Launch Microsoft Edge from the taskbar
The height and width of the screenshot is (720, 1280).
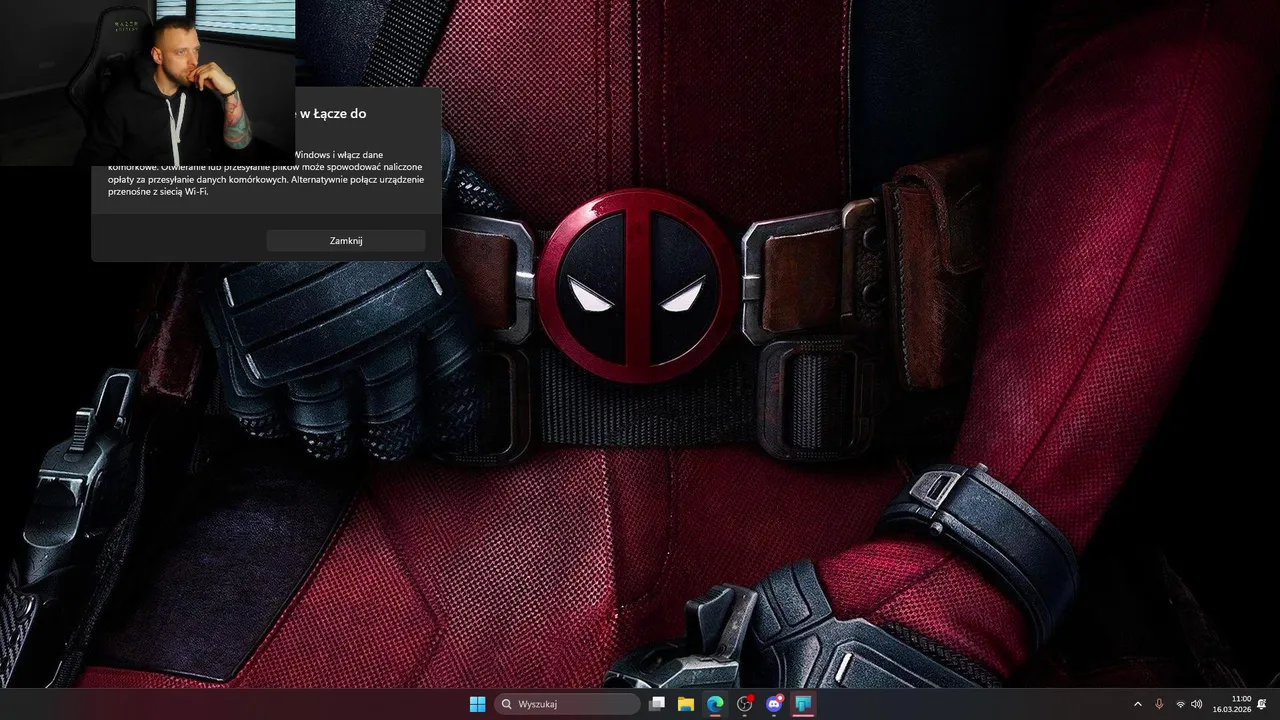tap(715, 704)
